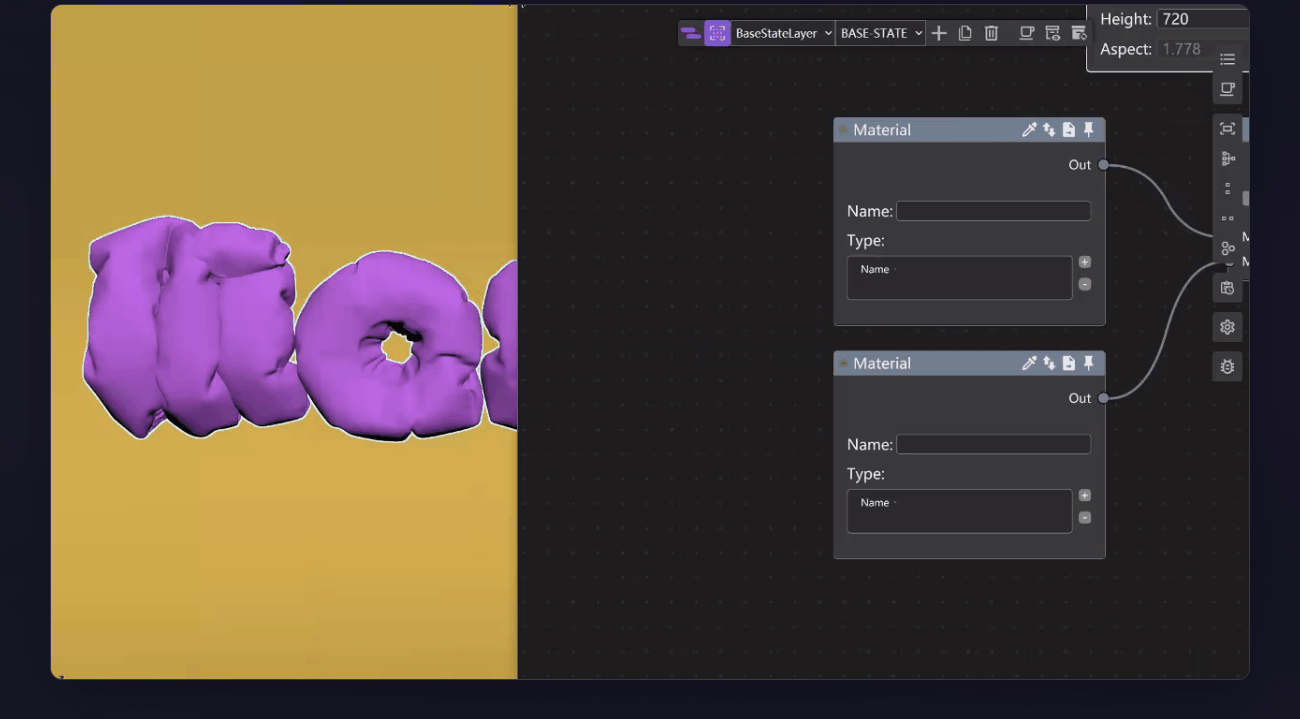
Task: Open the gear settings icon in the right sidebar
Action: point(1227,327)
